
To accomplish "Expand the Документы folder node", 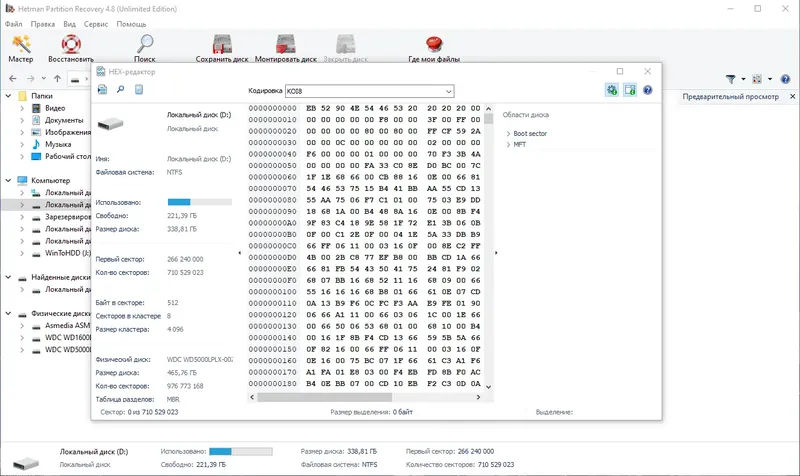I will [22, 120].
